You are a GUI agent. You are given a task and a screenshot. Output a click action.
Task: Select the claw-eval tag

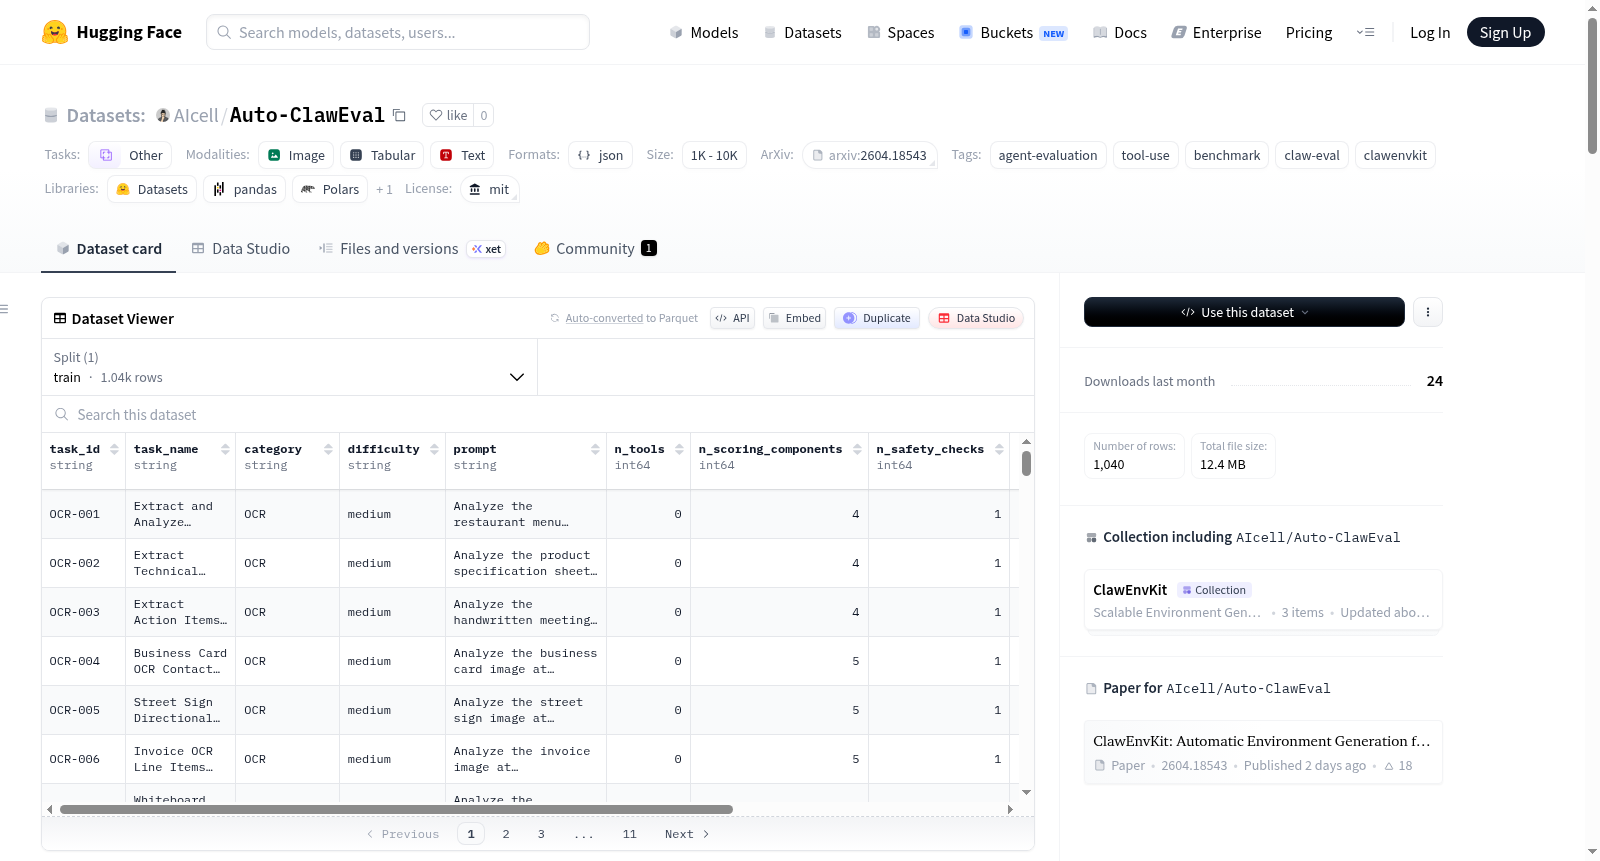1311,155
